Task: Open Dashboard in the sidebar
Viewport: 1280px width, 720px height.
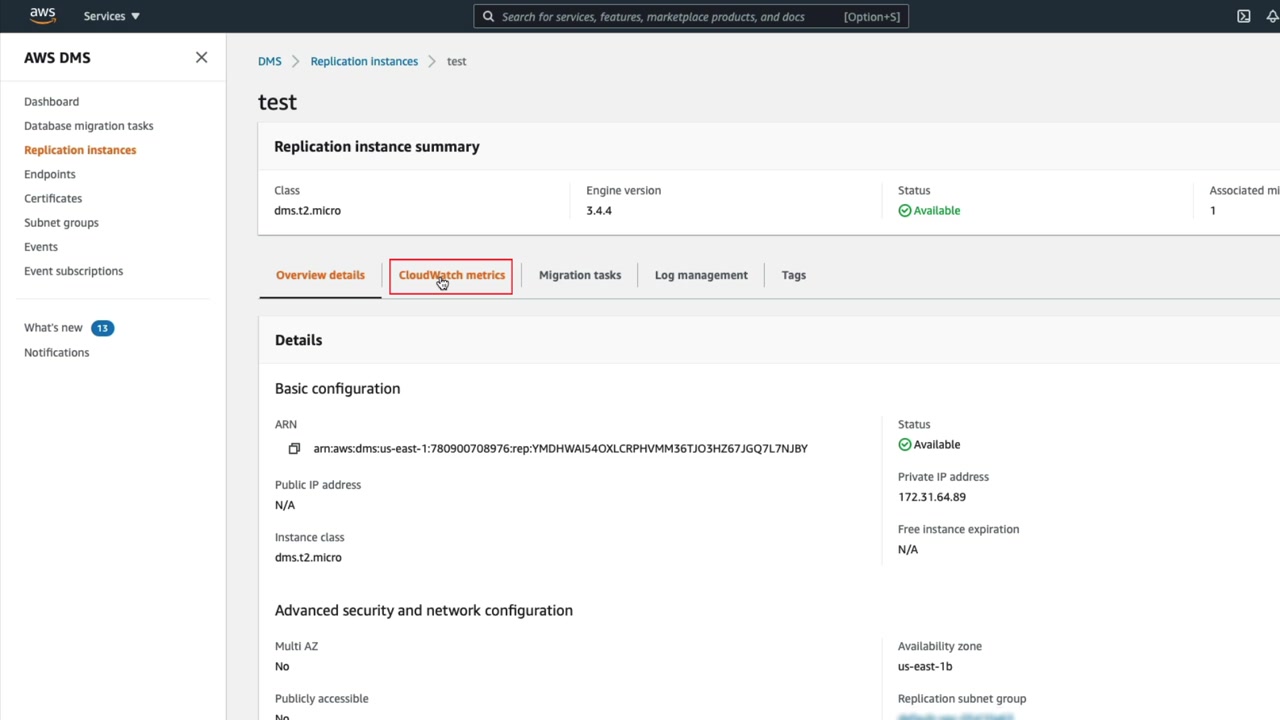Action: (51, 102)
